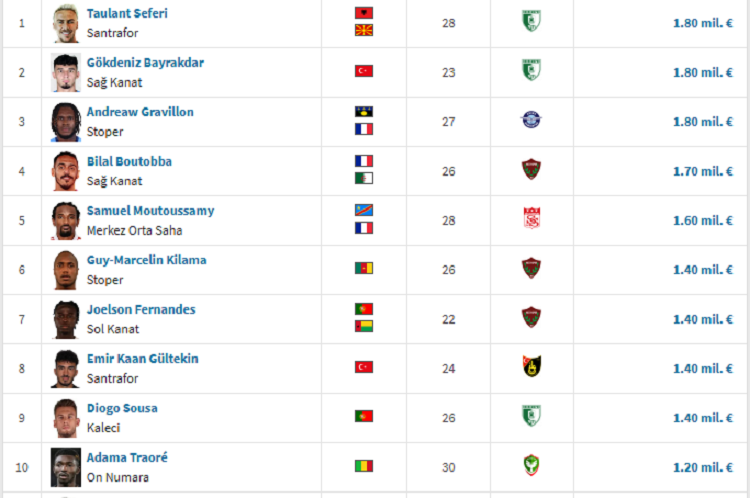The image size is (750, 498).
Task: Open club crest in Adama Traoré's row
Action: point(531,465)
